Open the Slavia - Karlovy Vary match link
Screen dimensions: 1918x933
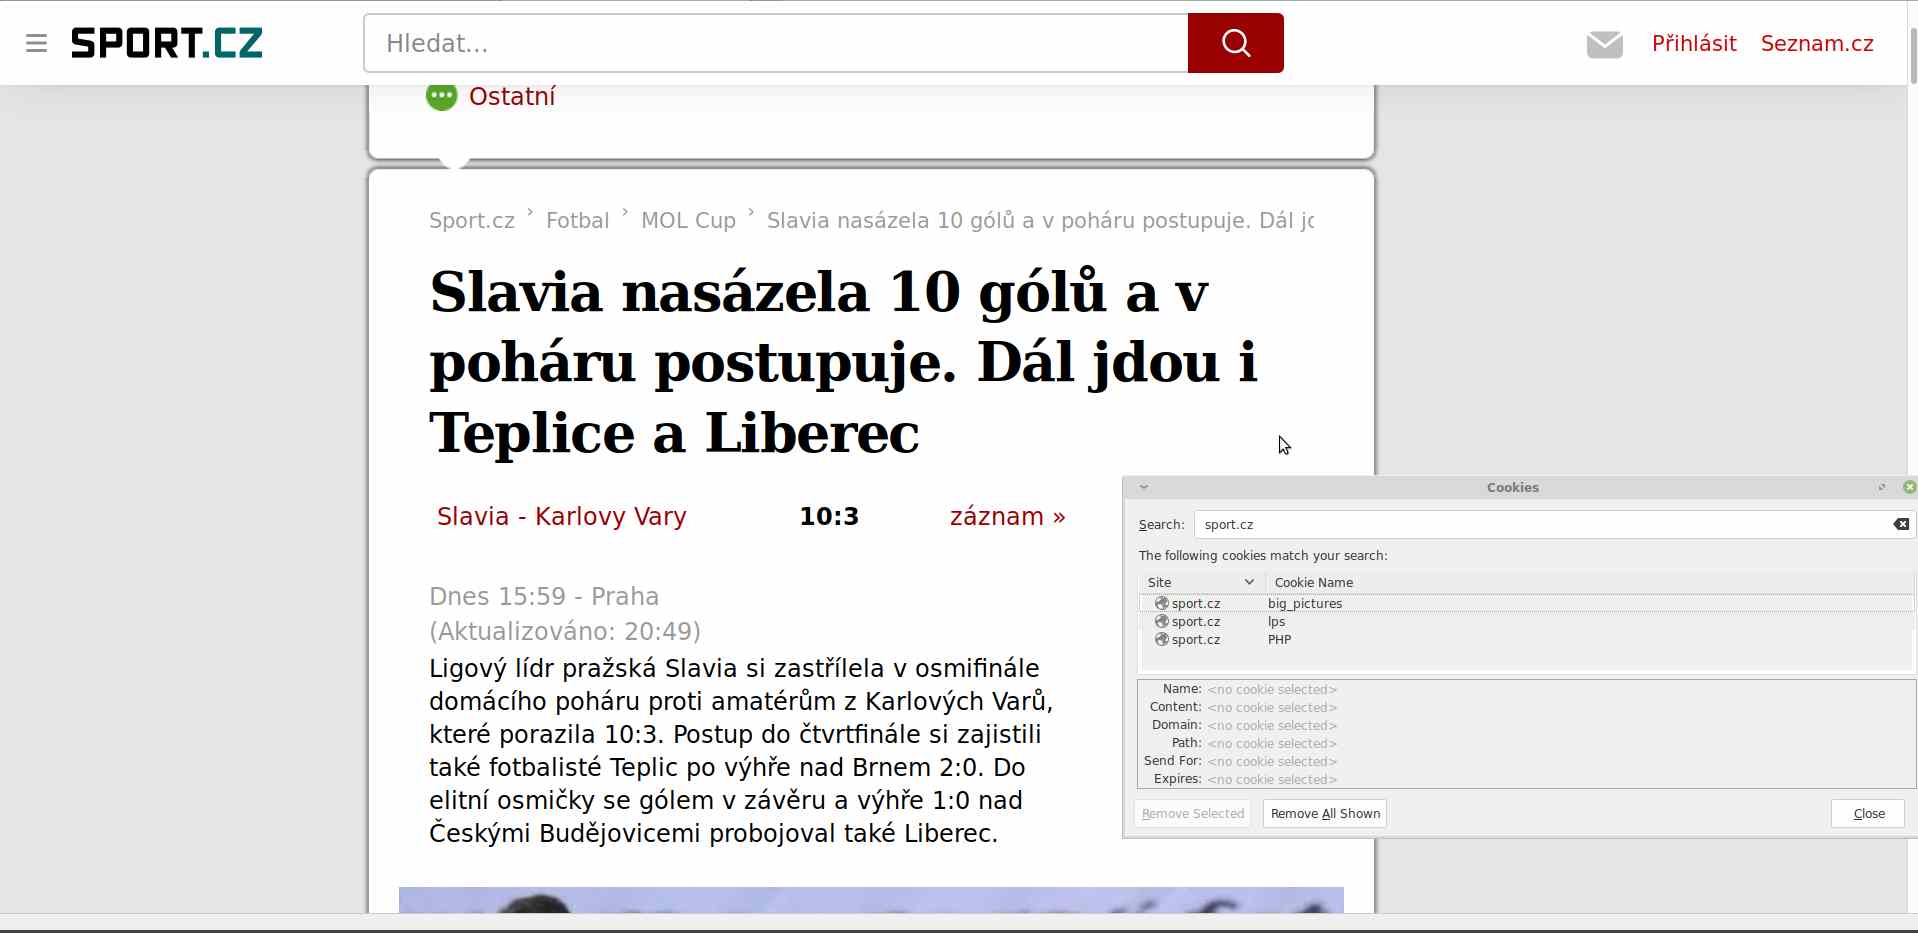(561, 516)
